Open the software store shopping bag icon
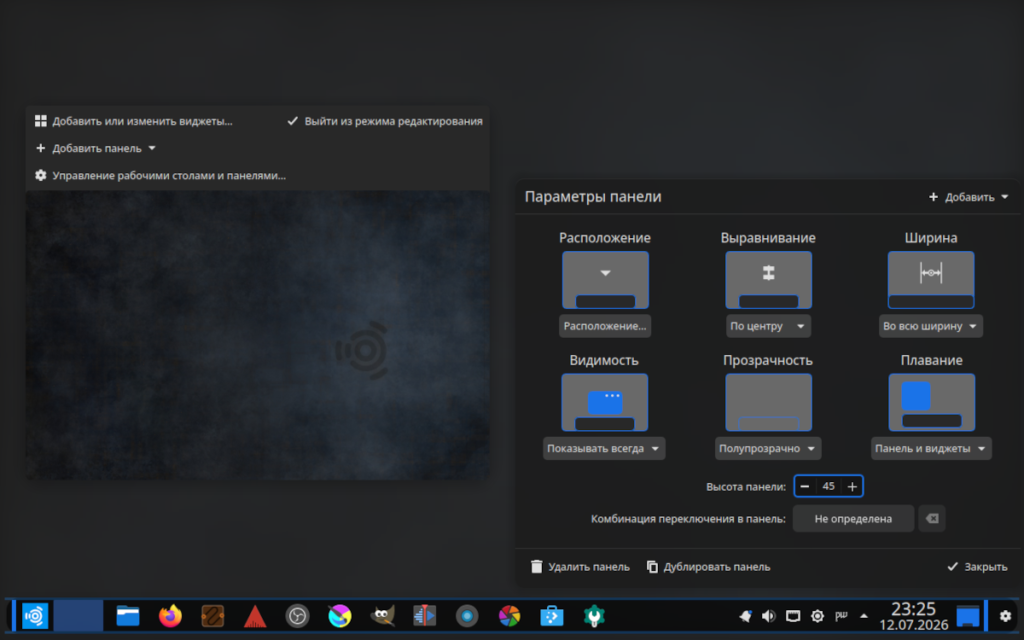 [552, 616]
